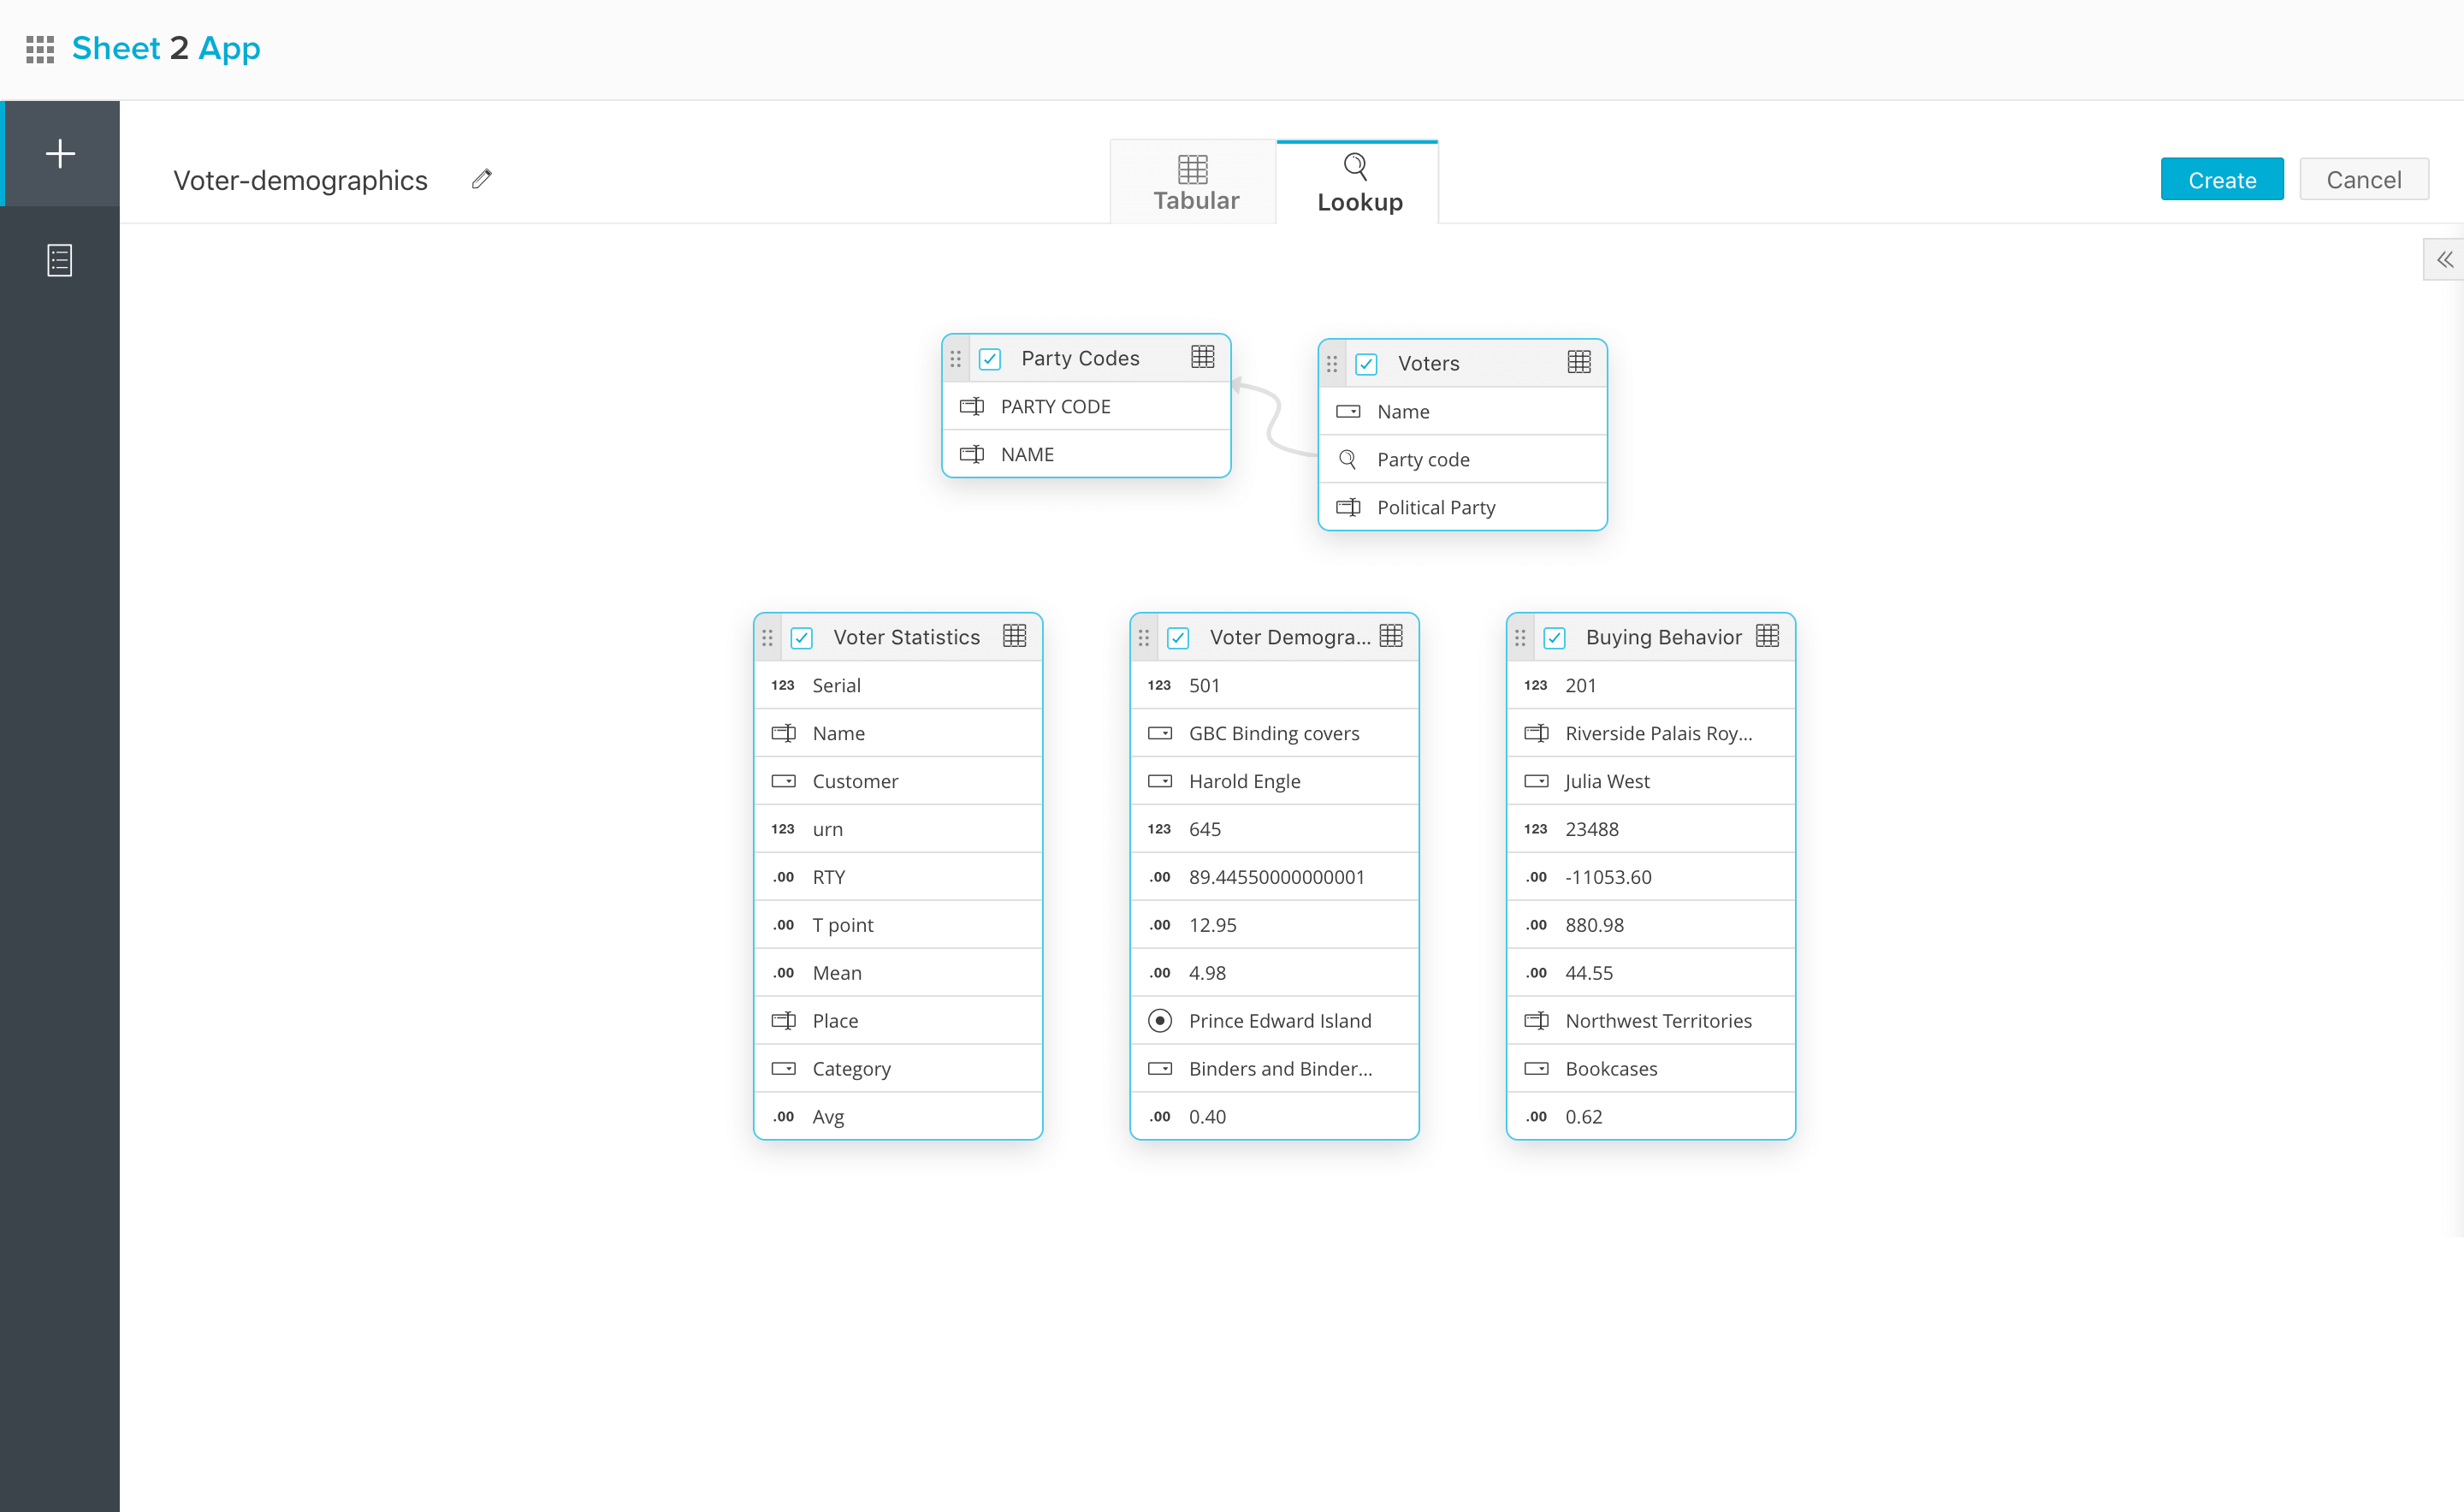
Task: Select the 0.62 field row
Action: (1650, 1117)
